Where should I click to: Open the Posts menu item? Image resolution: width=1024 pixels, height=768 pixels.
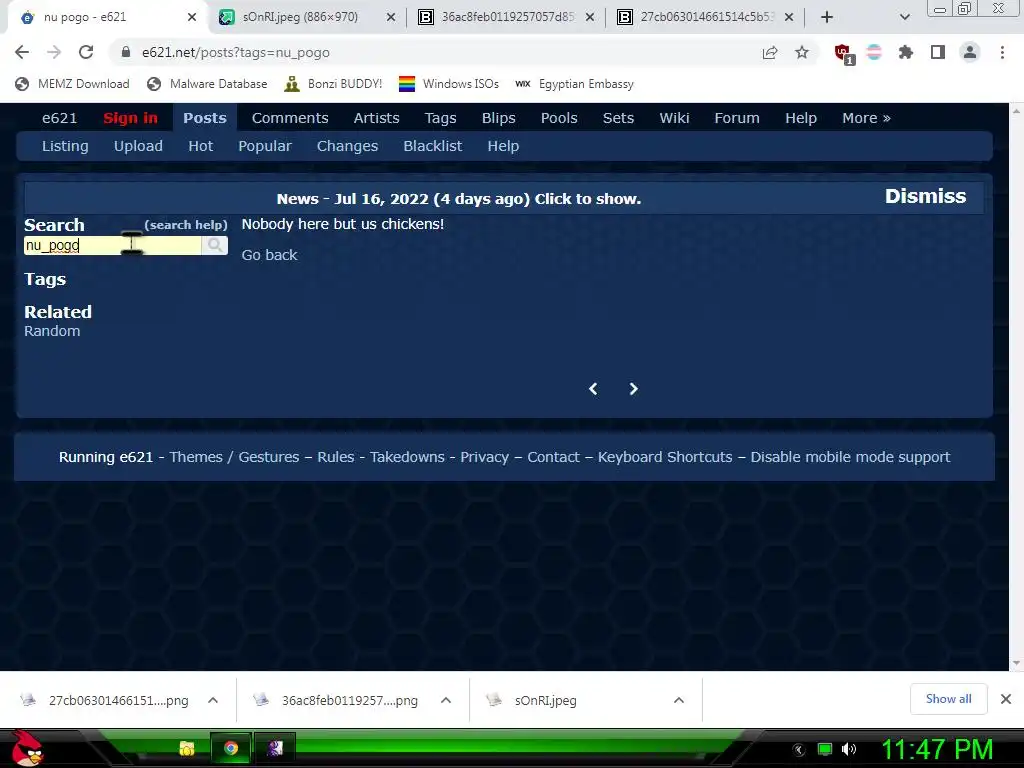(204, 118)
